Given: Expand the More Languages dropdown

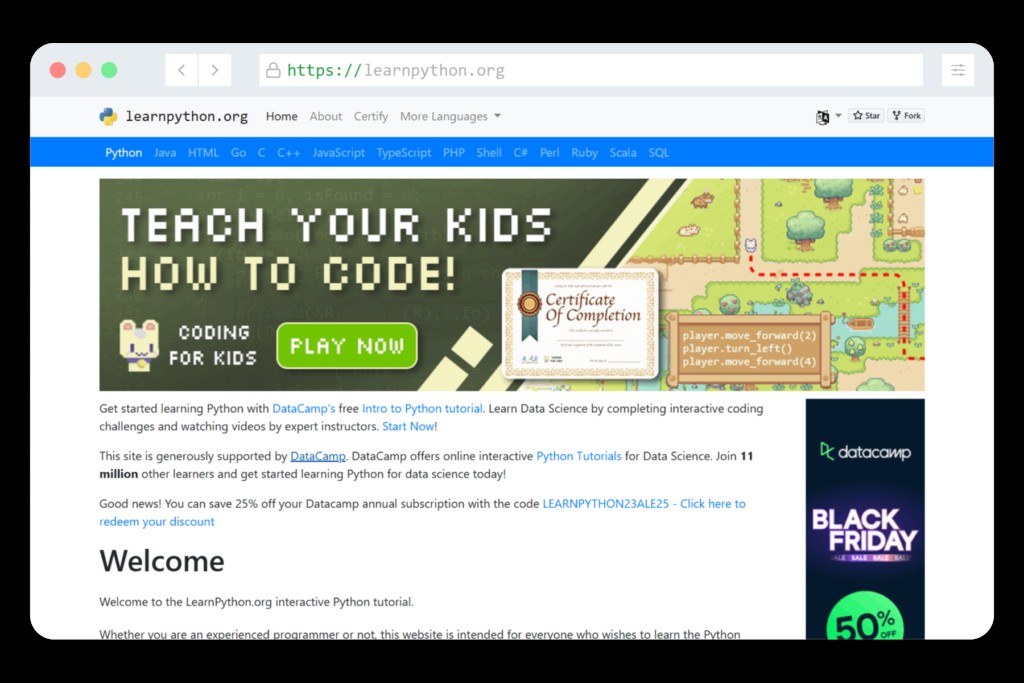Looking at the screenshot, I should pos(451,116).
